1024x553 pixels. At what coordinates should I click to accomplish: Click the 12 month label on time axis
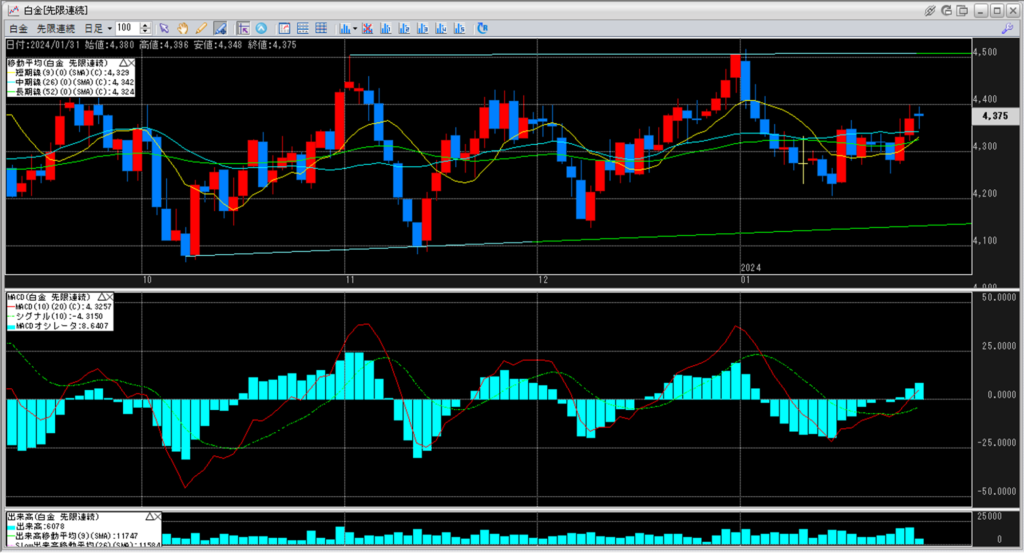point(543,280)
